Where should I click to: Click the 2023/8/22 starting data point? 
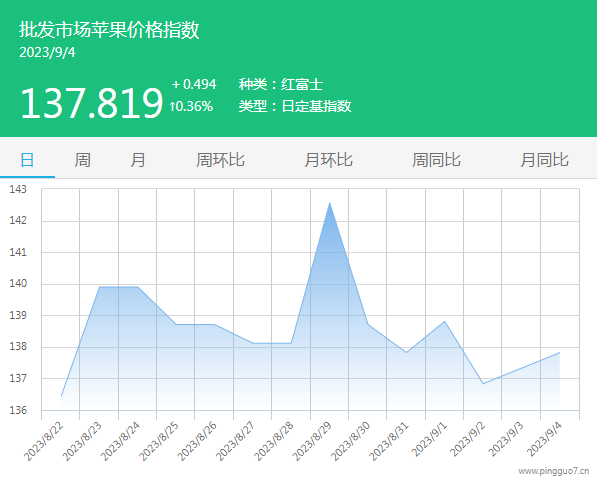(x=61, y=396)
